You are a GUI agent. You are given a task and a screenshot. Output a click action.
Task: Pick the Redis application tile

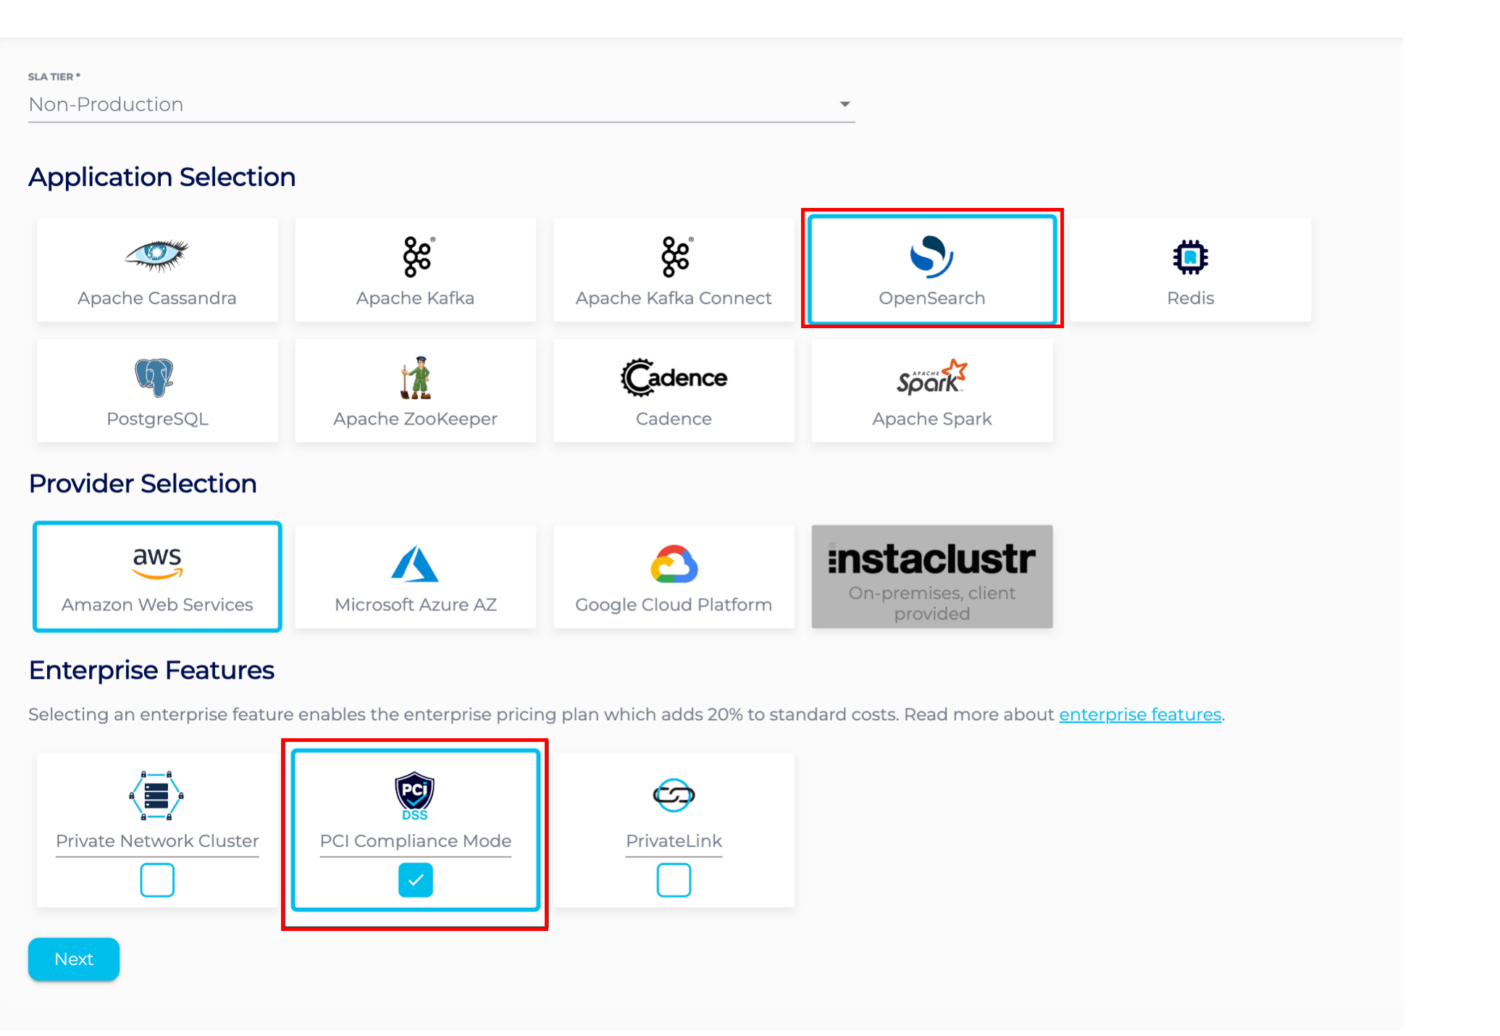[1190, 270]
